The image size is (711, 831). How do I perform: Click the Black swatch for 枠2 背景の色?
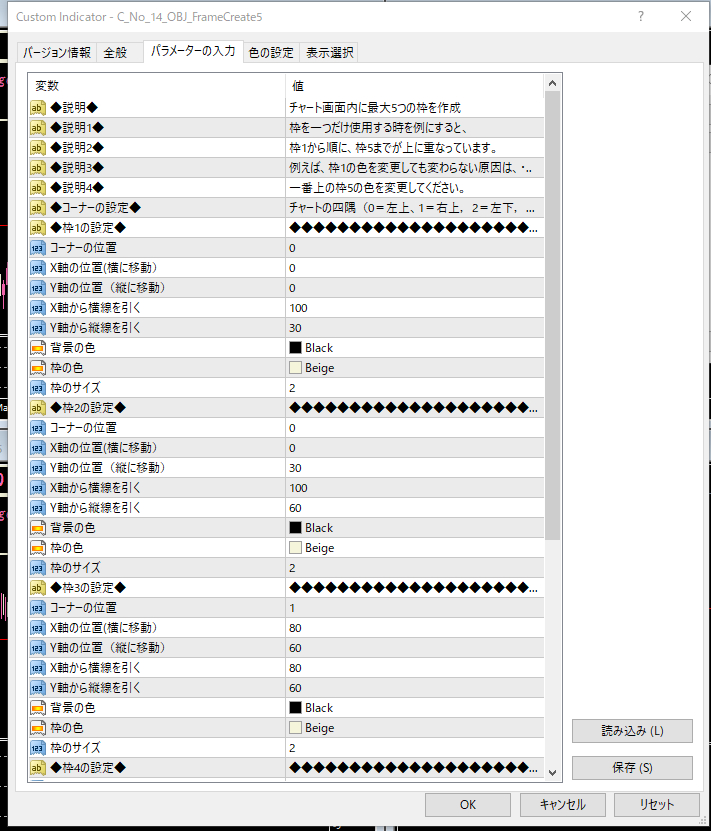295,528
